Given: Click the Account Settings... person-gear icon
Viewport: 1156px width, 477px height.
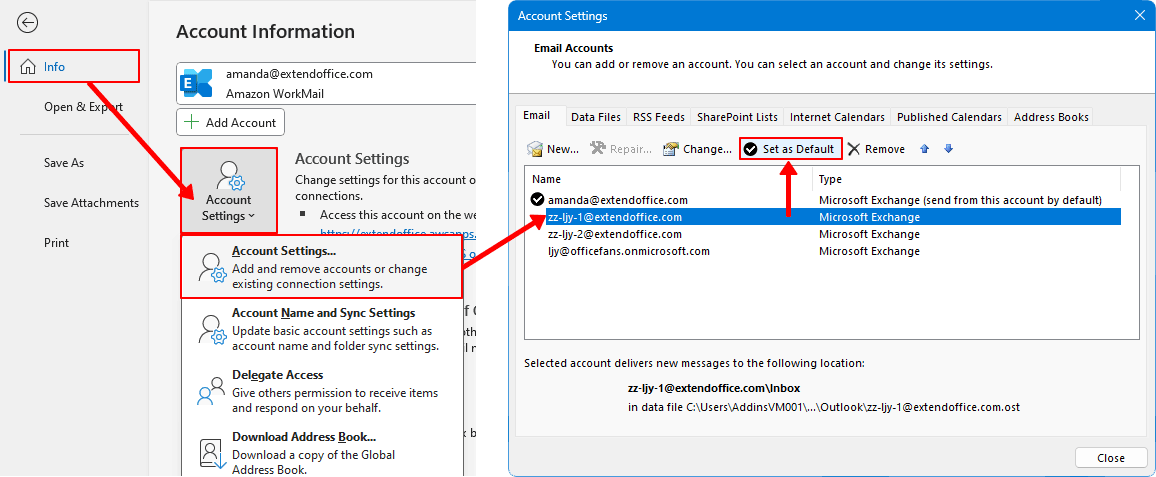Looking at the screenshot, I should [x=212, y=268].
